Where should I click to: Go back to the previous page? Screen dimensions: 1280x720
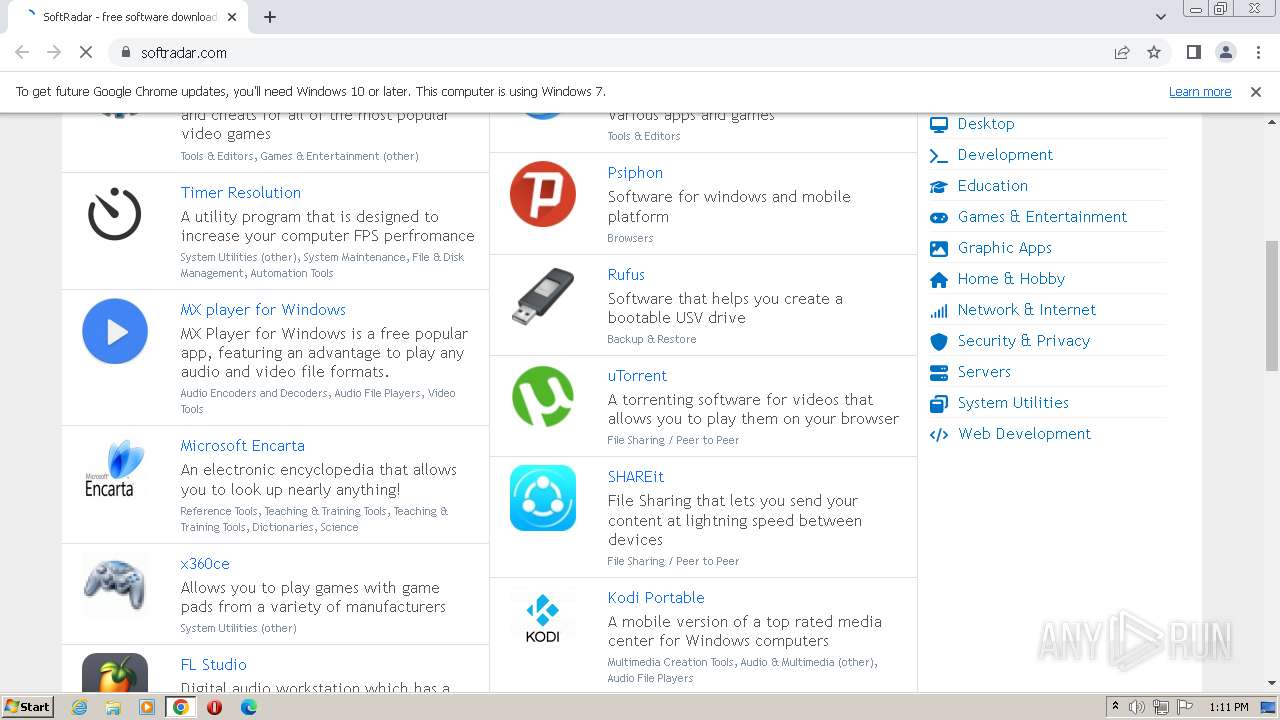coord(22,52)
